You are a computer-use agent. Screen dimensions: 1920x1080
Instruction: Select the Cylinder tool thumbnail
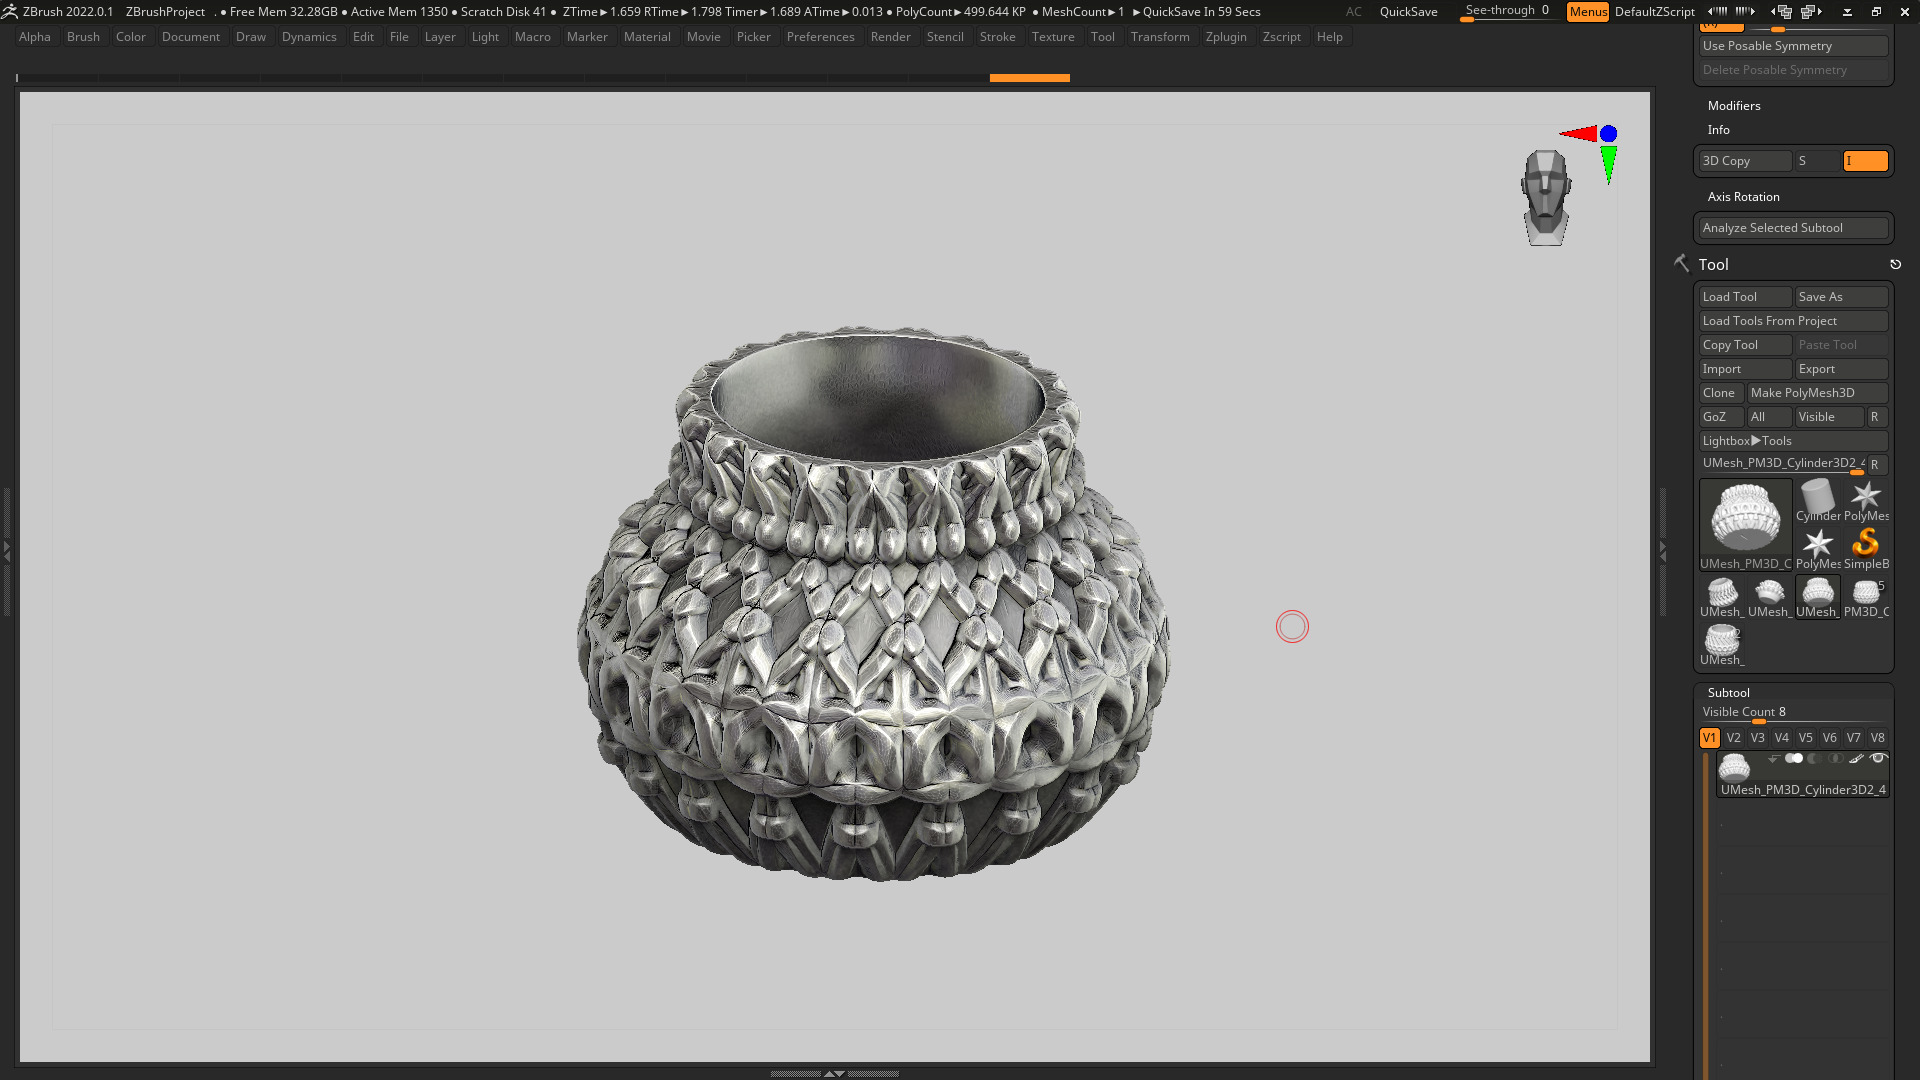tap(1818, 501)
